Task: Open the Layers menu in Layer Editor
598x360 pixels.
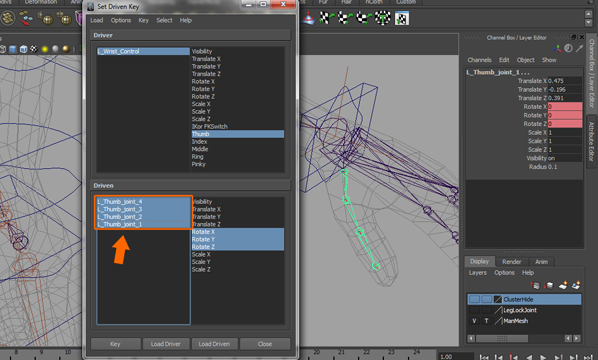Action: point(477,273)
